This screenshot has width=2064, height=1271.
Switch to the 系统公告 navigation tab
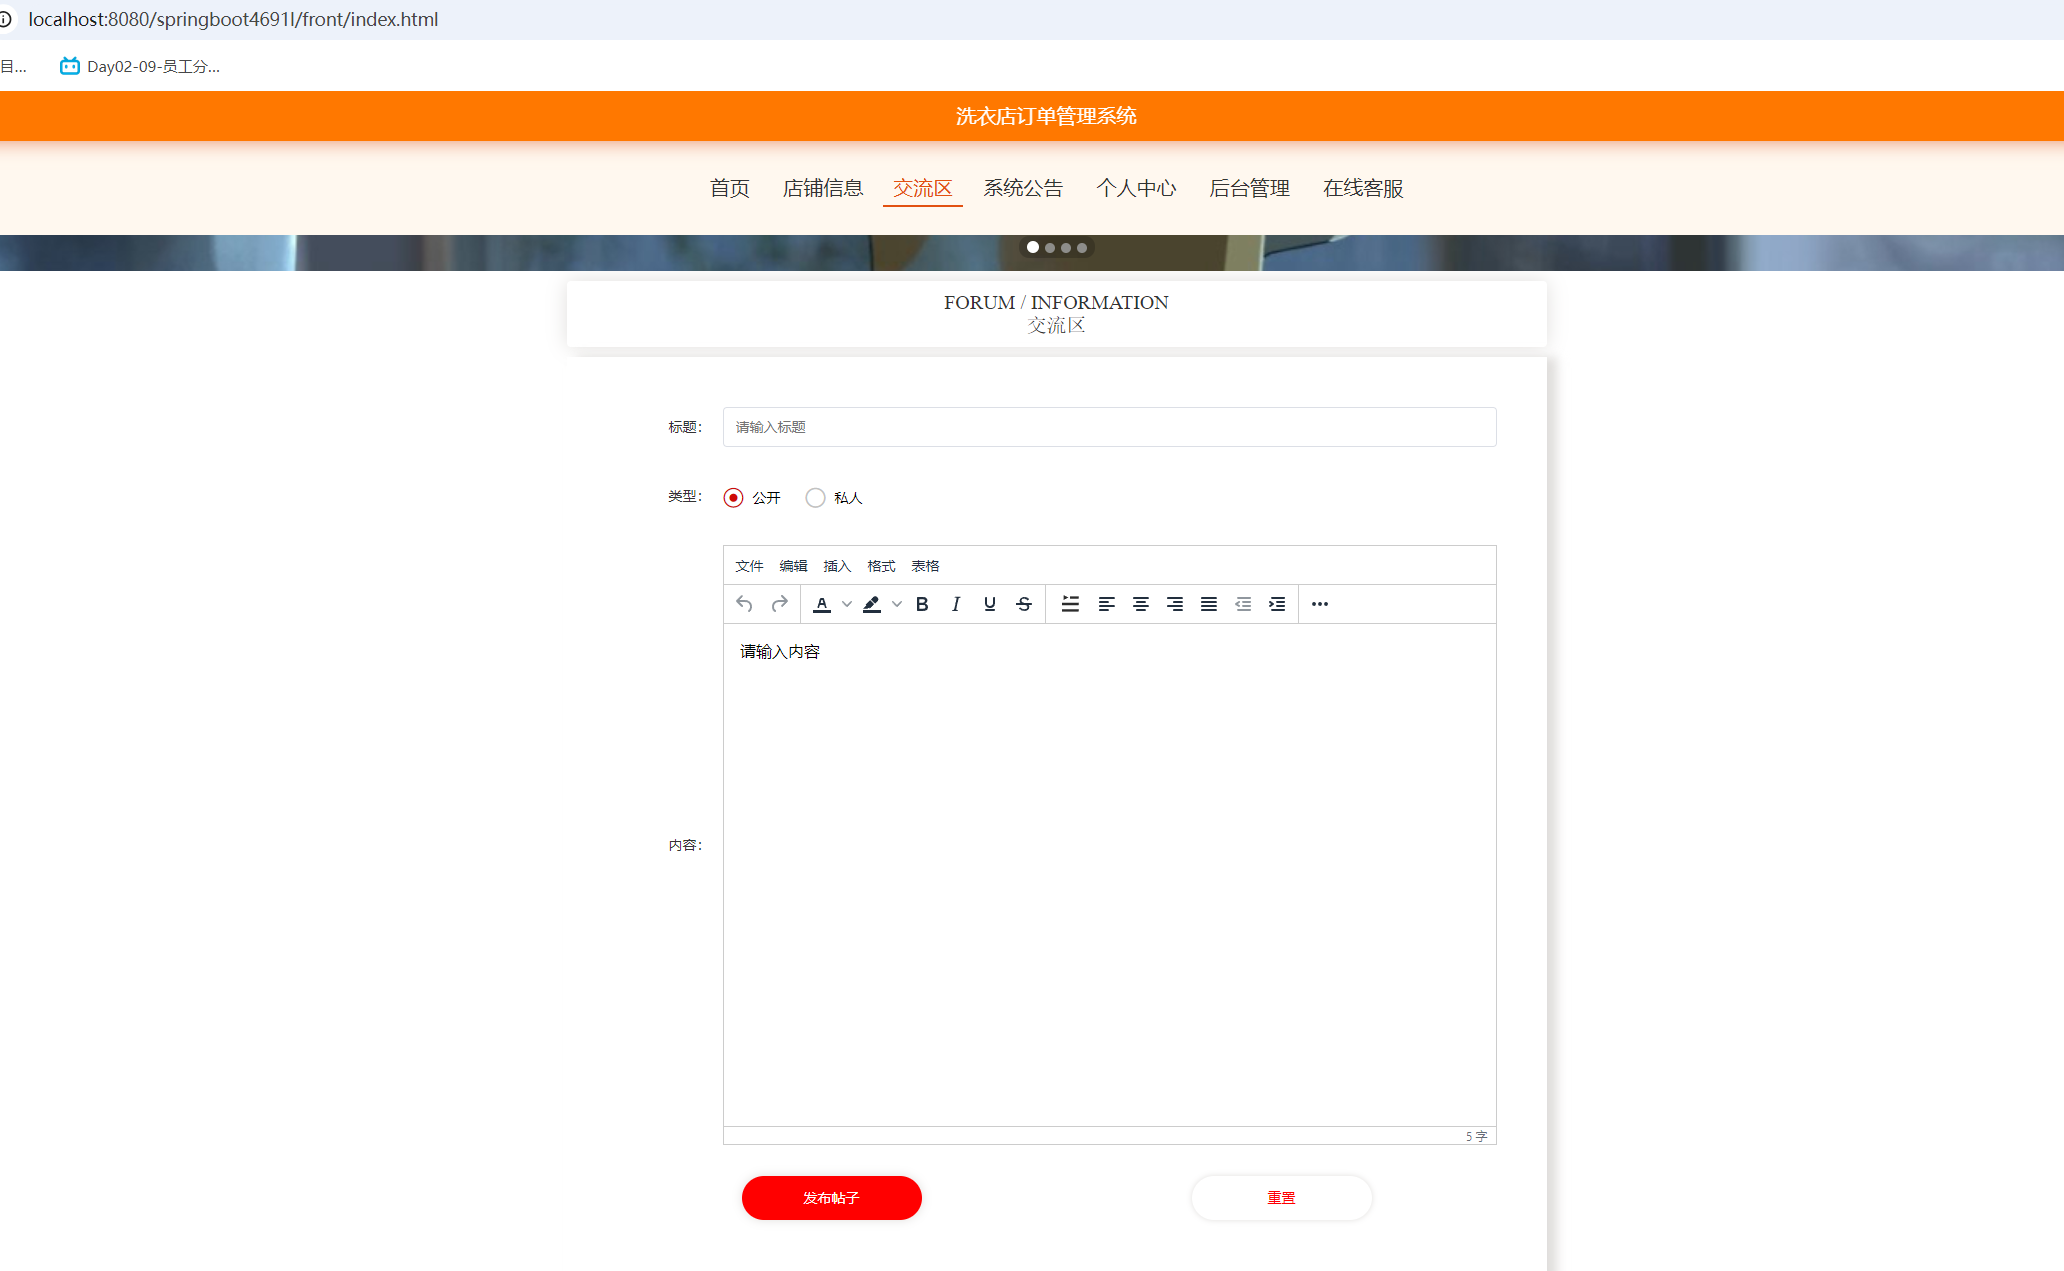tap(1023, 188)
